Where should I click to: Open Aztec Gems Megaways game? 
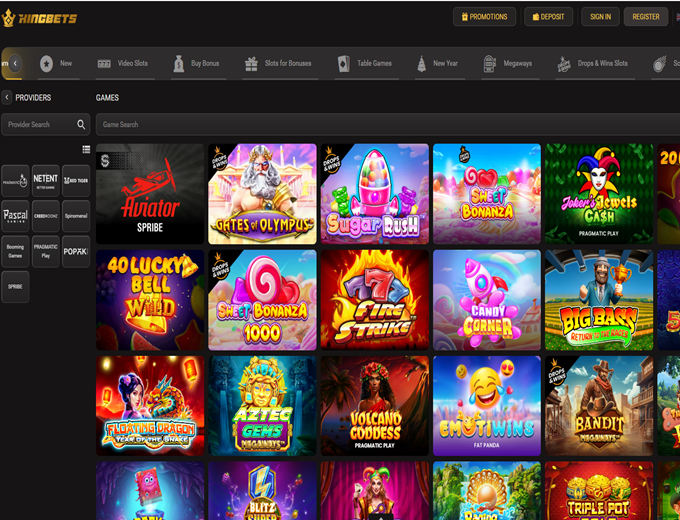click(x=262, y=406)
